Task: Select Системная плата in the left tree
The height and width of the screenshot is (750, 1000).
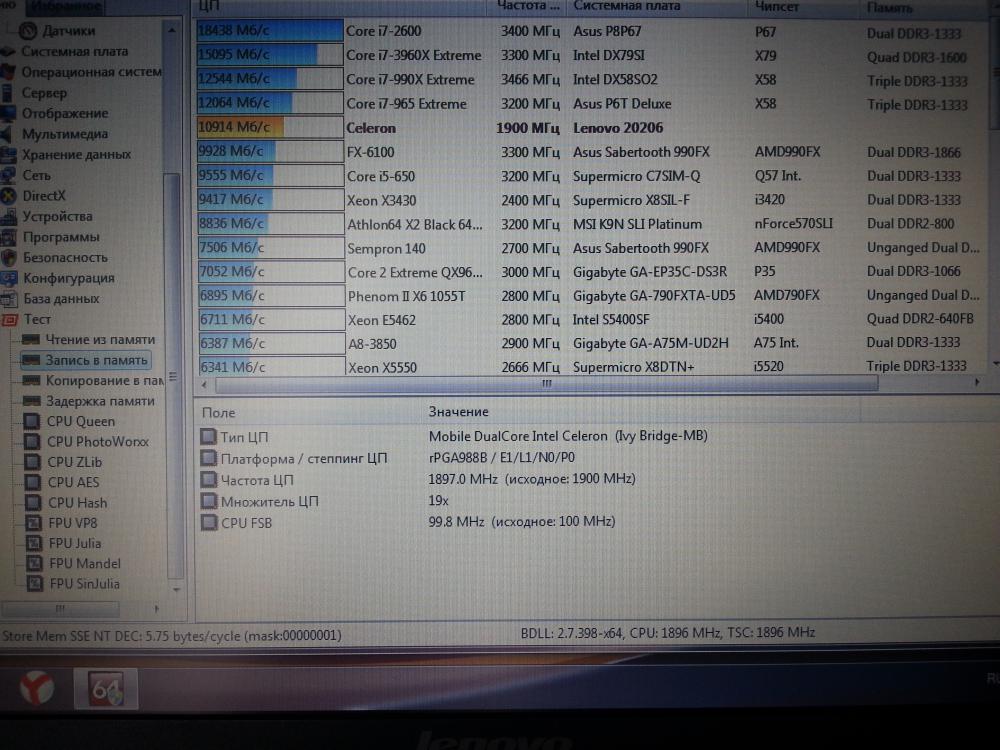Action: (x=74, y=51)
